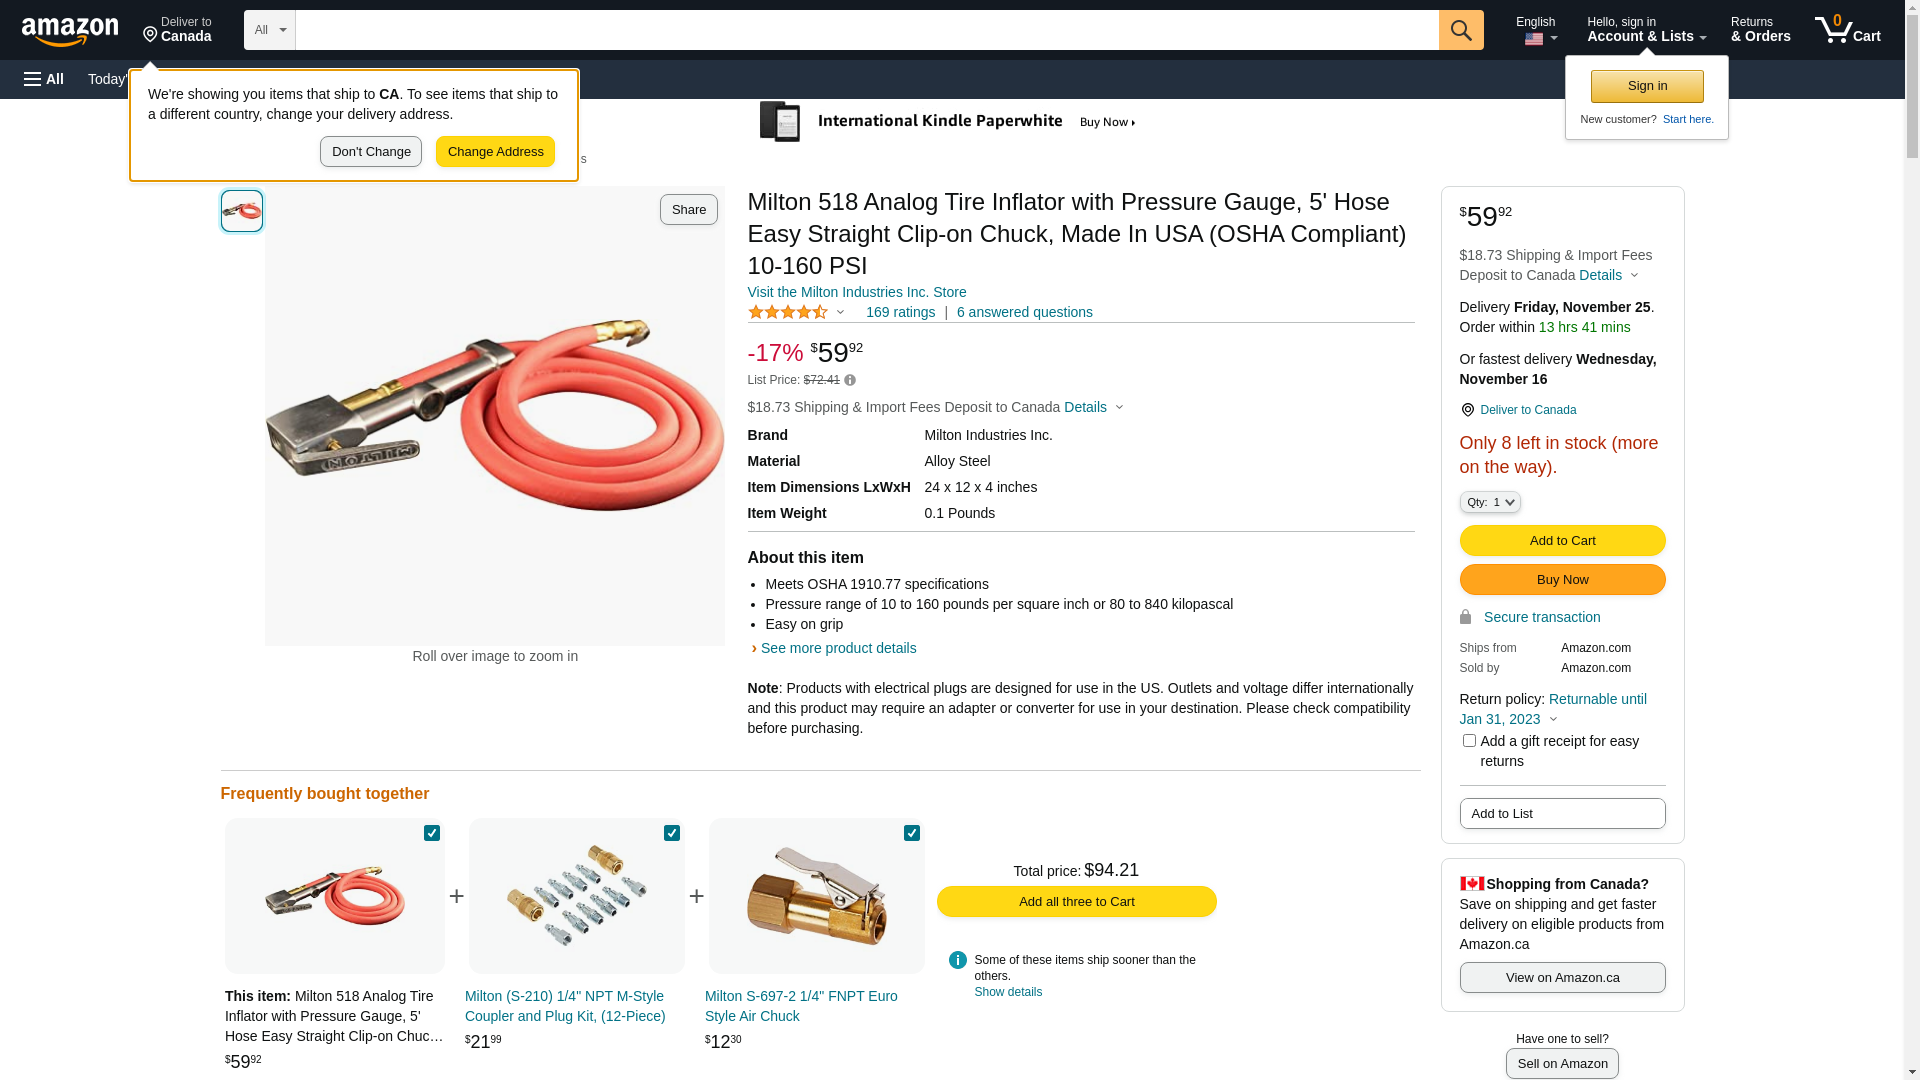Tick the gift receipt checkbox
Viewport: 1920px width, 1080px height.
point(1469,741)
